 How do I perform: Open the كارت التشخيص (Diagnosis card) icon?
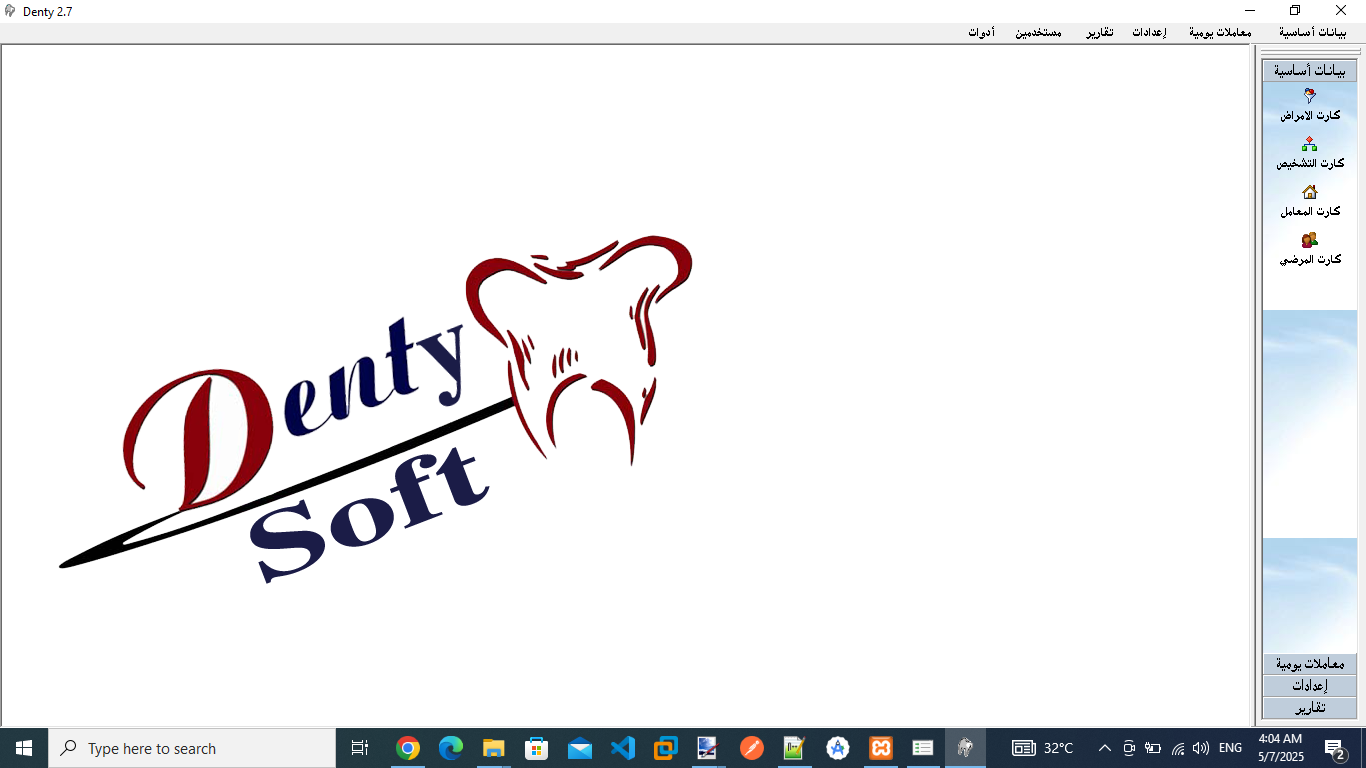1309,145
